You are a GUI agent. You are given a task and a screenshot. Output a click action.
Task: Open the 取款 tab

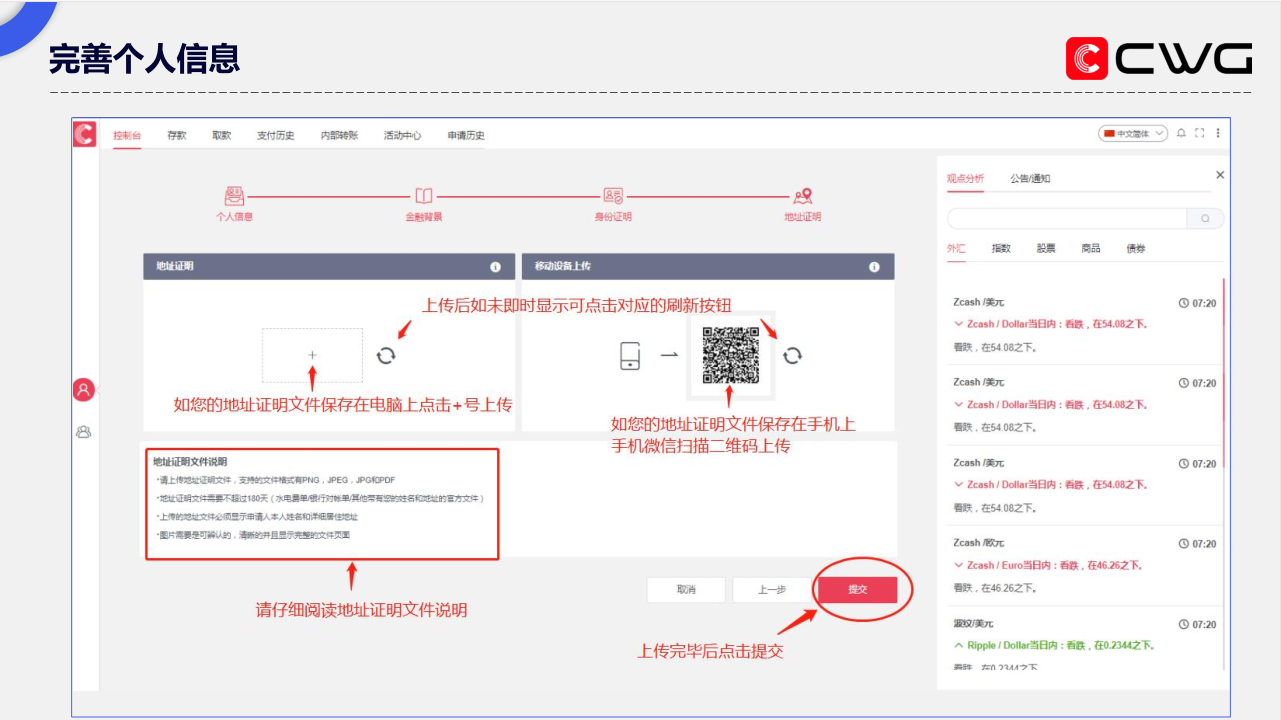(222, 135)
